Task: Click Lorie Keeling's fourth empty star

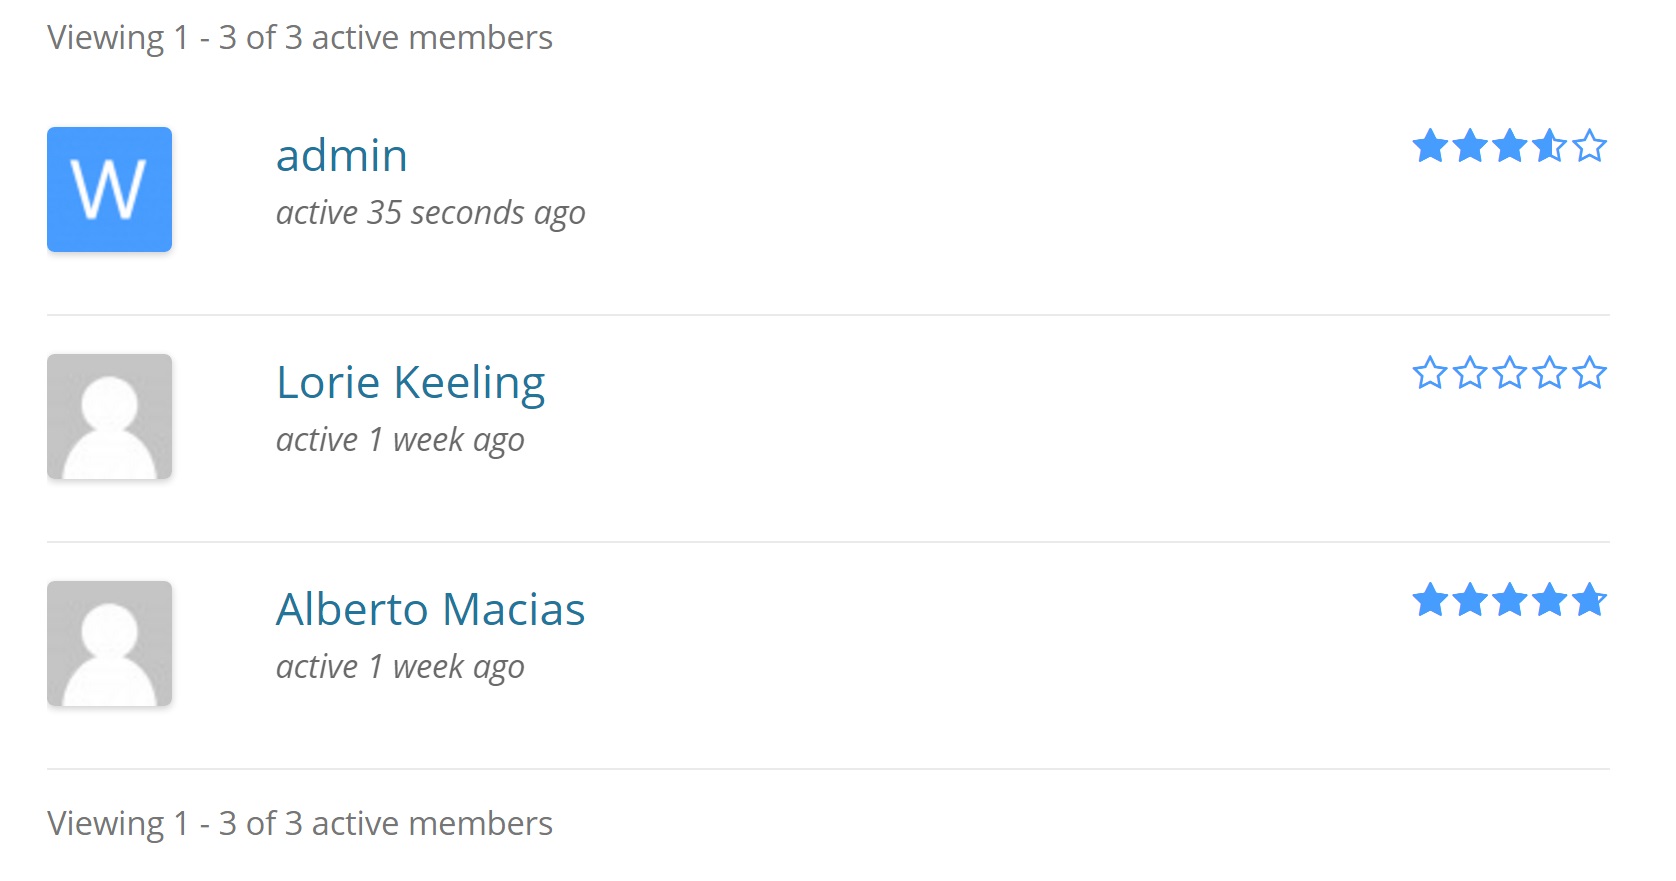Action: [1549, 373]
